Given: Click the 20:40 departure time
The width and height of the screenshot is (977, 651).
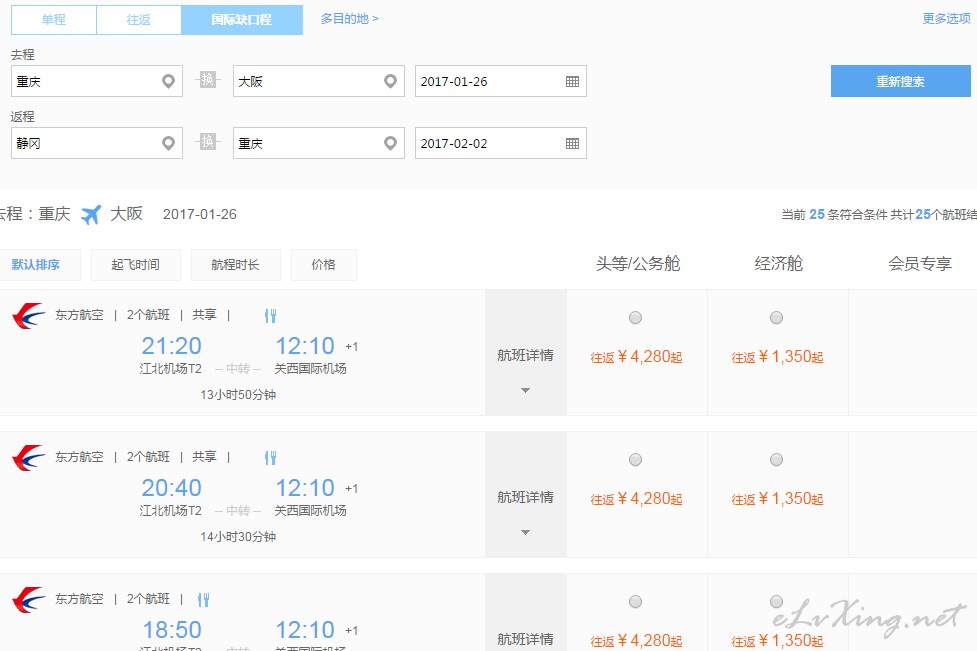Looking at the screenshot, I should point(171,488).
